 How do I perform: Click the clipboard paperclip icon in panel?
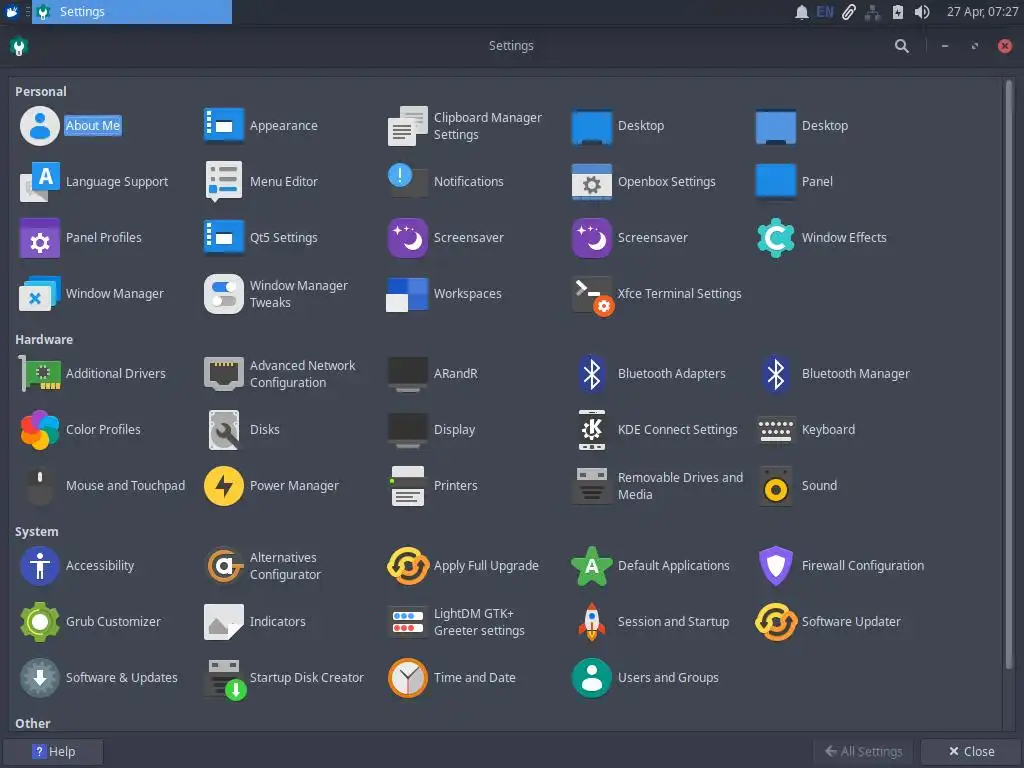coord(848,12)
